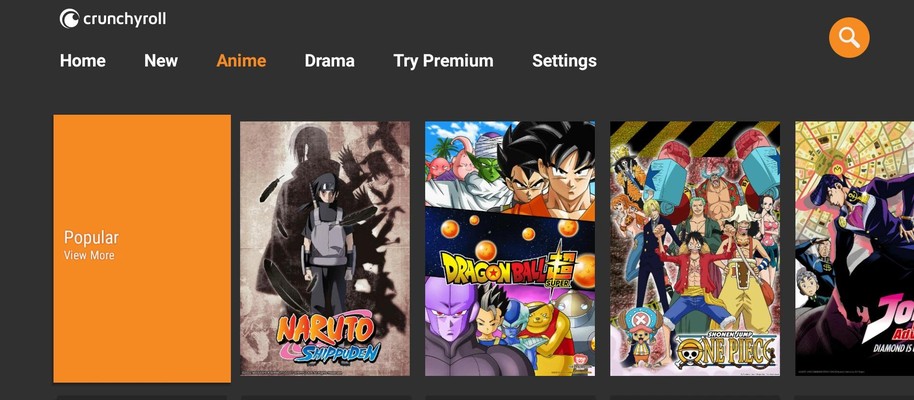Click the Crunchyroll logo icon
914x400 pixels.
(69, 19)
